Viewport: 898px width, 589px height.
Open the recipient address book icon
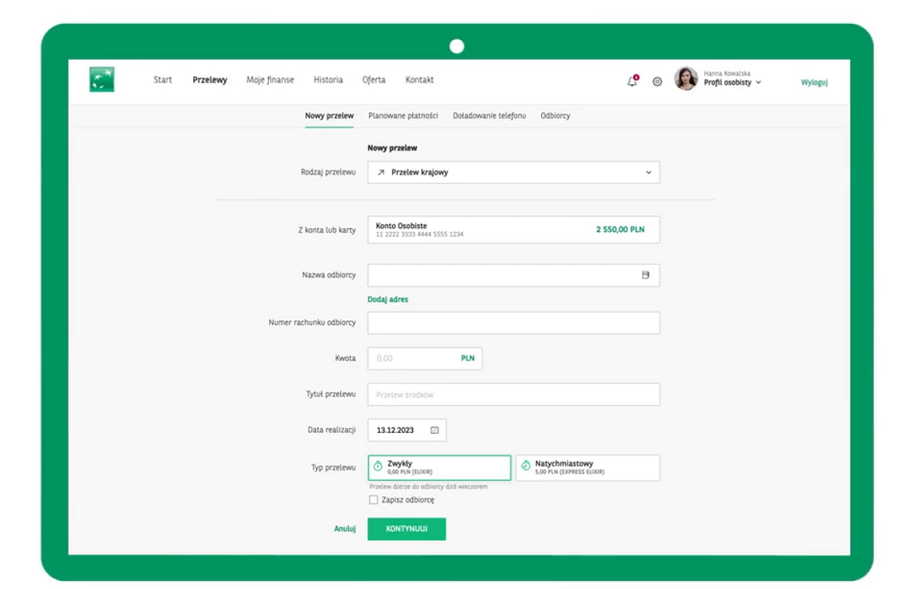[645, 275]
